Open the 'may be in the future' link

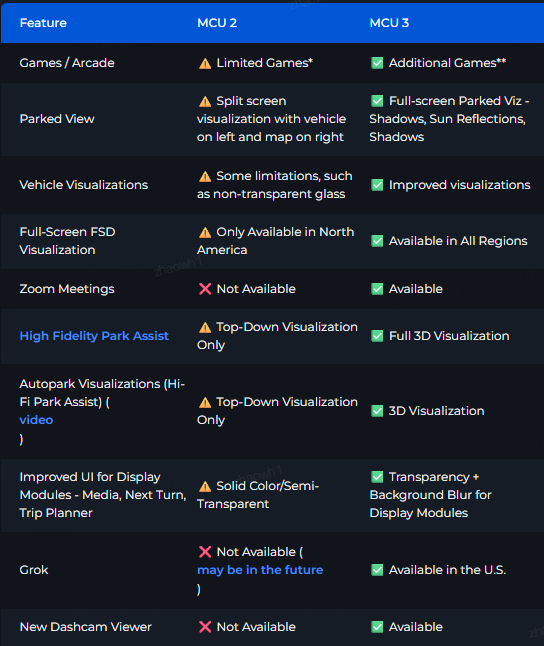pyautogui.click(x=260, y=570)
